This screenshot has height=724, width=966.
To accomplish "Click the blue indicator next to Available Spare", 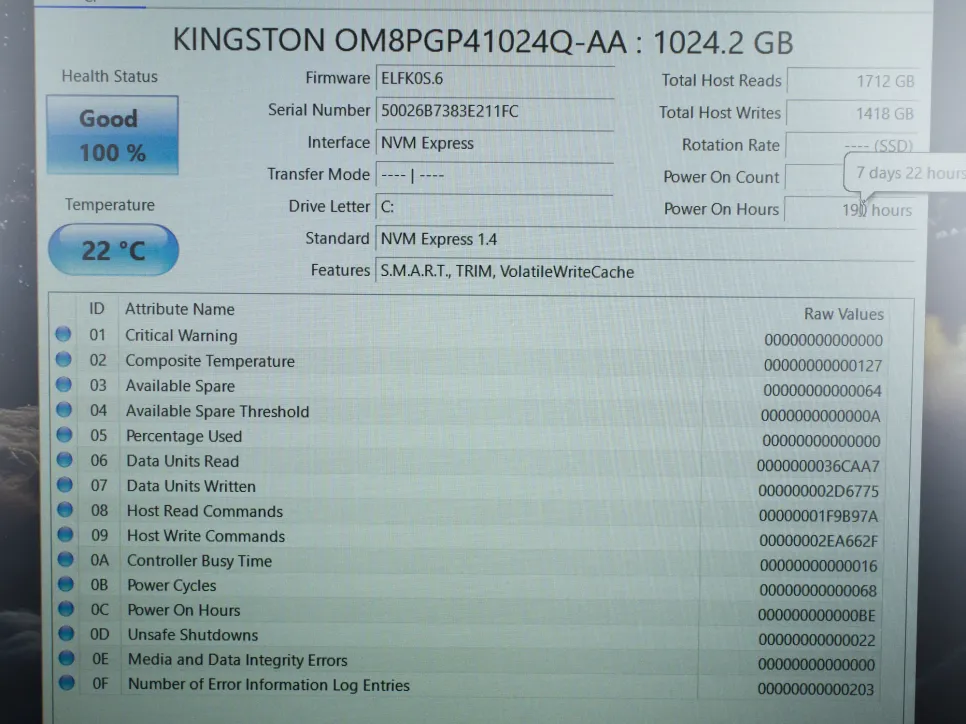I will pyautogui.click(x=64, y=385).
